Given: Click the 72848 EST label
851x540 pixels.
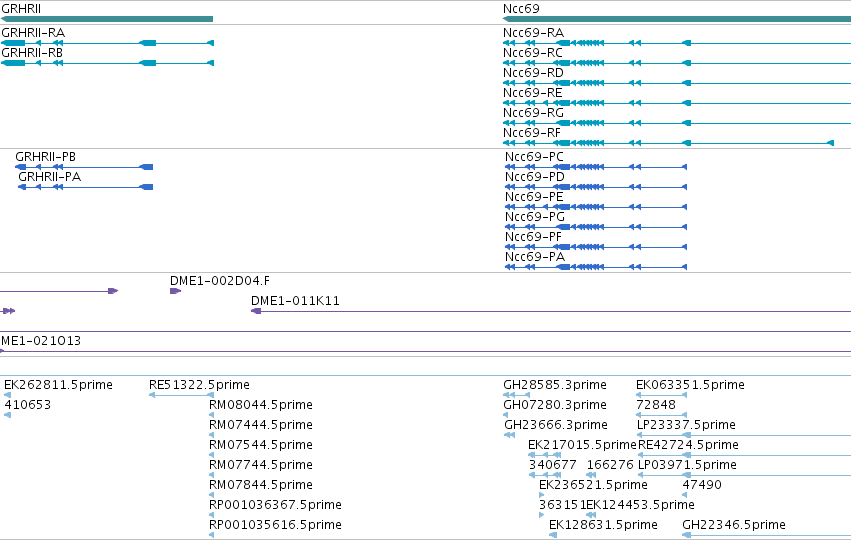Looking at the screenshot, I should [656, 405].
